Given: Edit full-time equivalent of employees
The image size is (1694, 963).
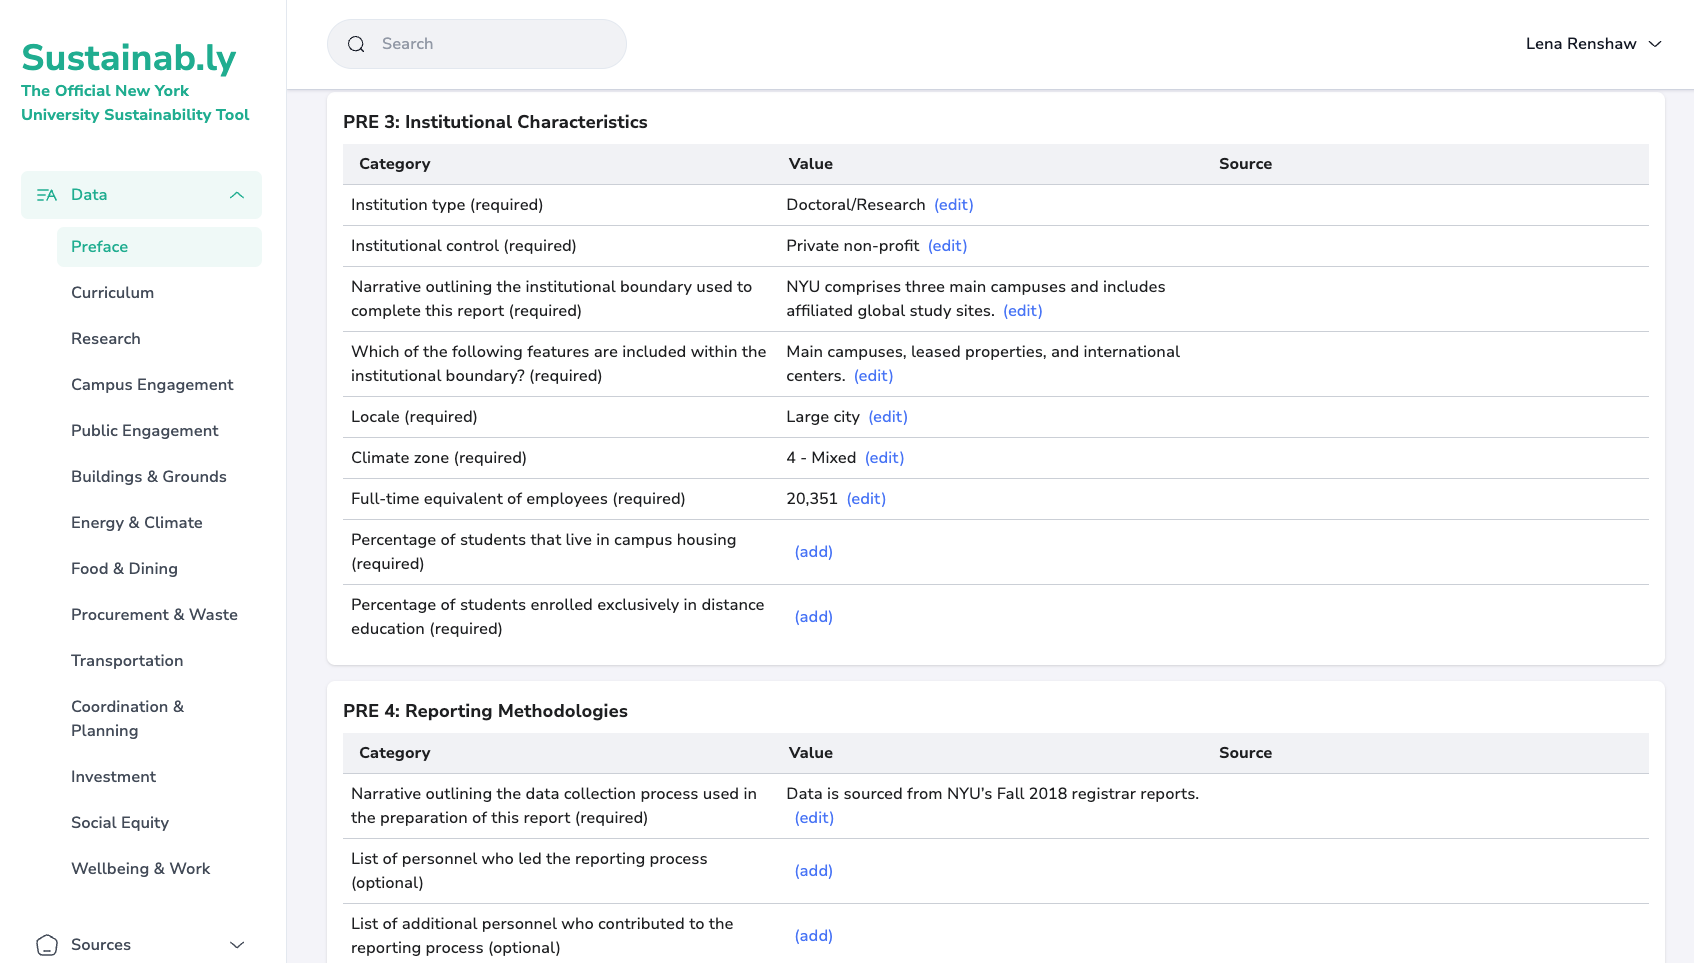Looking at the screenshot, I should click(866, 499).
